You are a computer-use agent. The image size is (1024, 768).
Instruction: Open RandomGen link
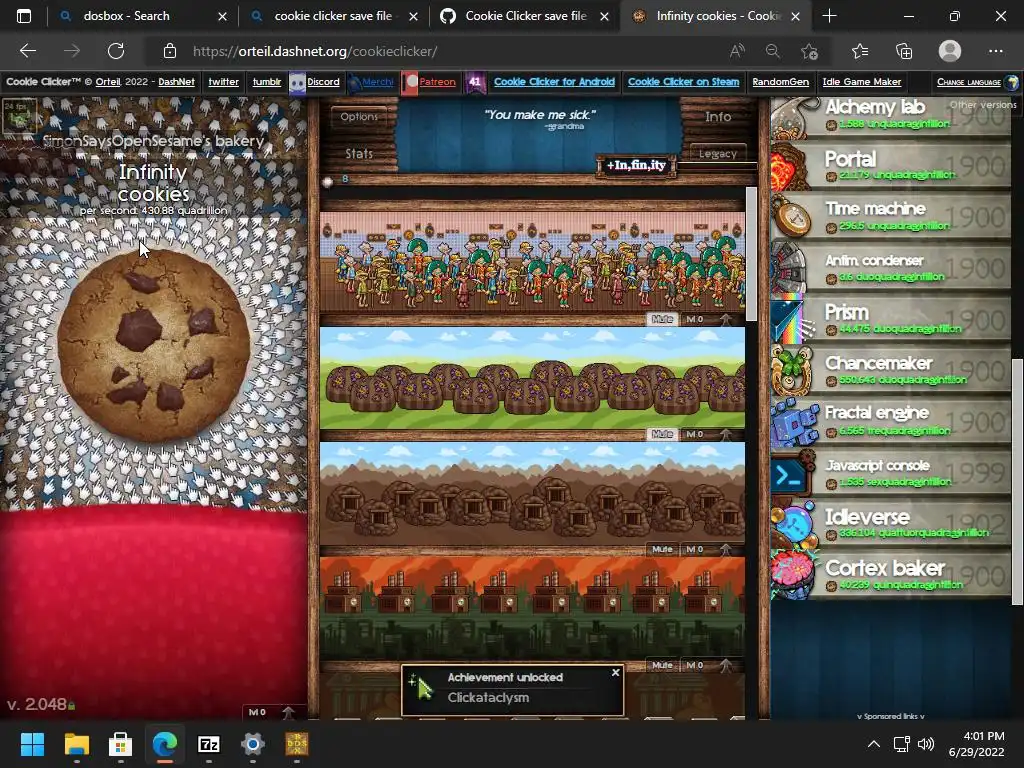[x=780, y=82]
